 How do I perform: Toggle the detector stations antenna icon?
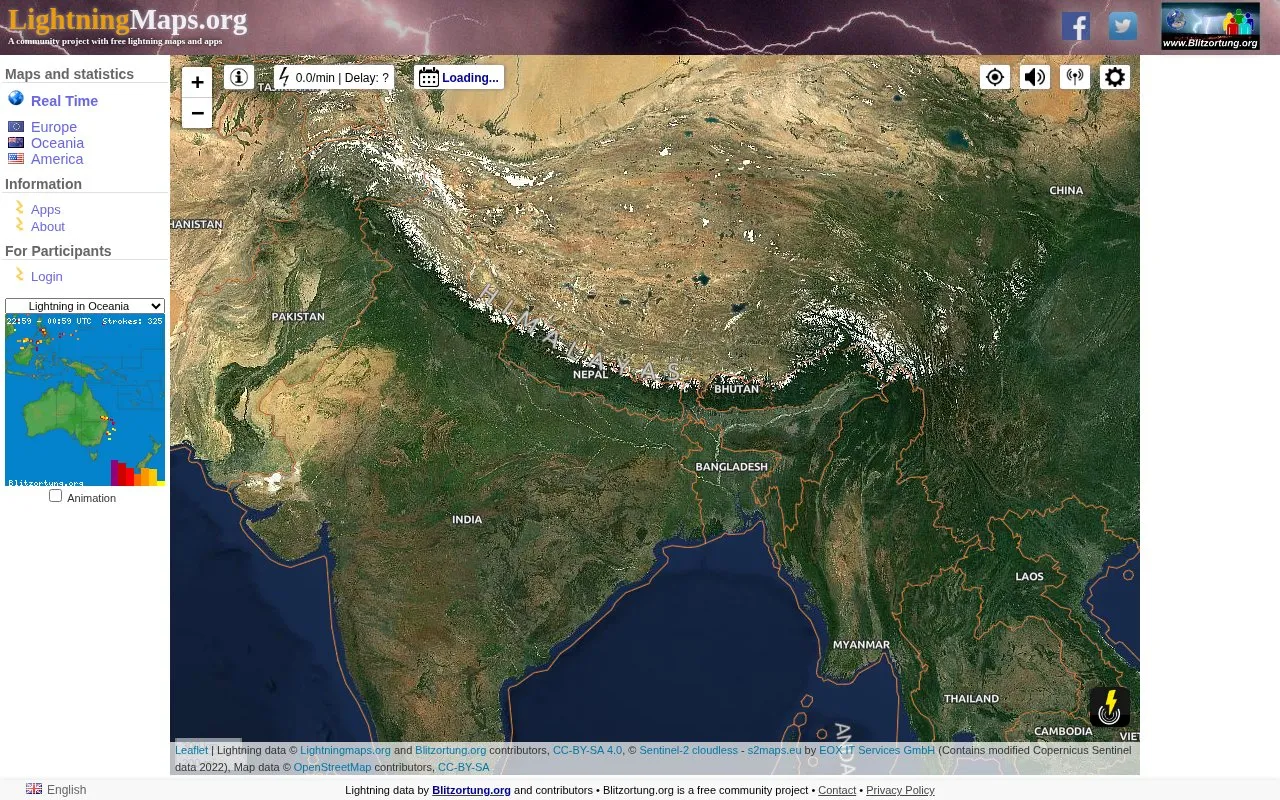[x=1075, y=77]
